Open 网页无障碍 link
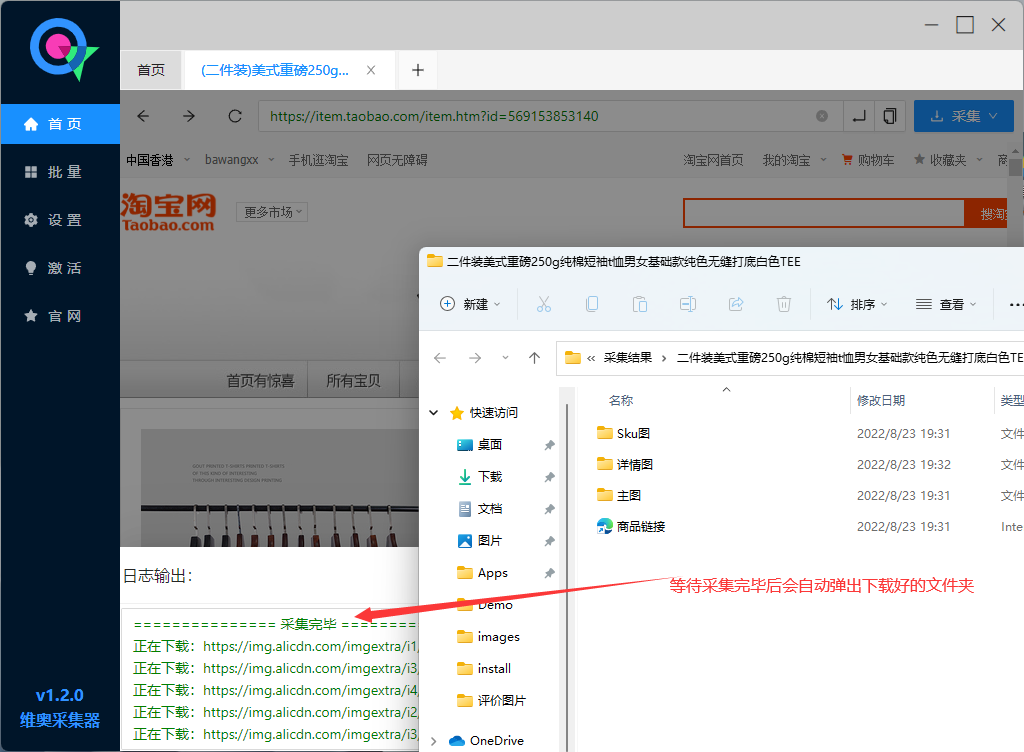Image resolution: width=1024 pixels, height=752 pixels. click(397, 160)
